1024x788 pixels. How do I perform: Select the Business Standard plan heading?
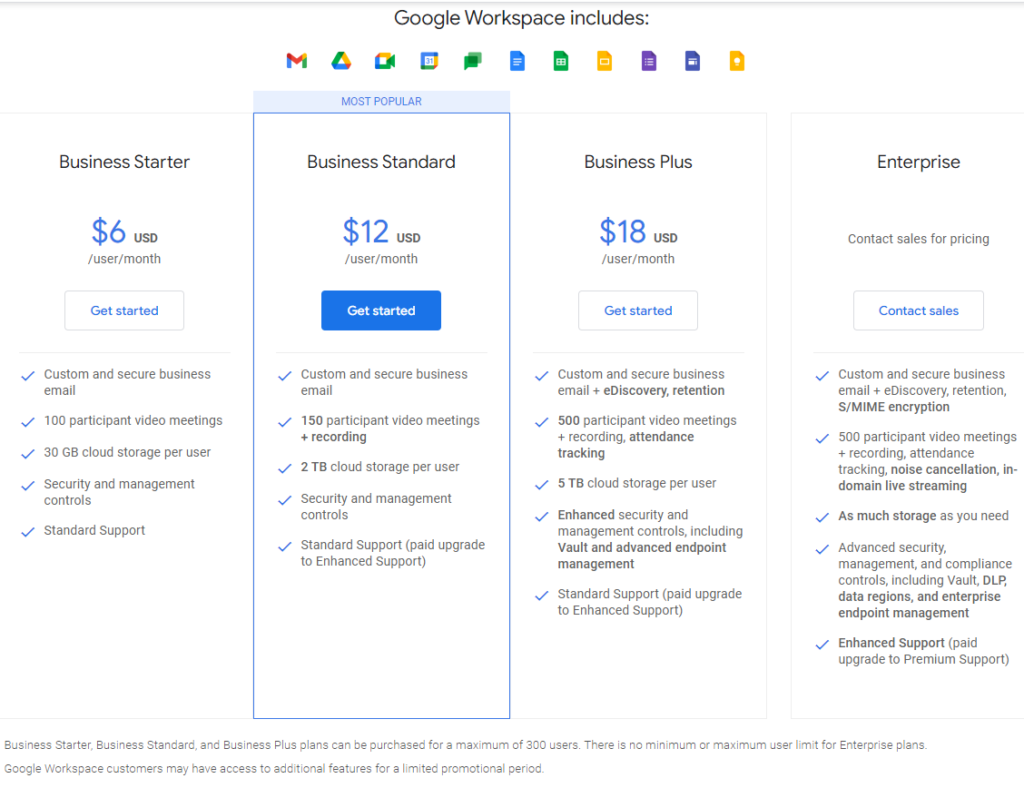coord(381,161)
